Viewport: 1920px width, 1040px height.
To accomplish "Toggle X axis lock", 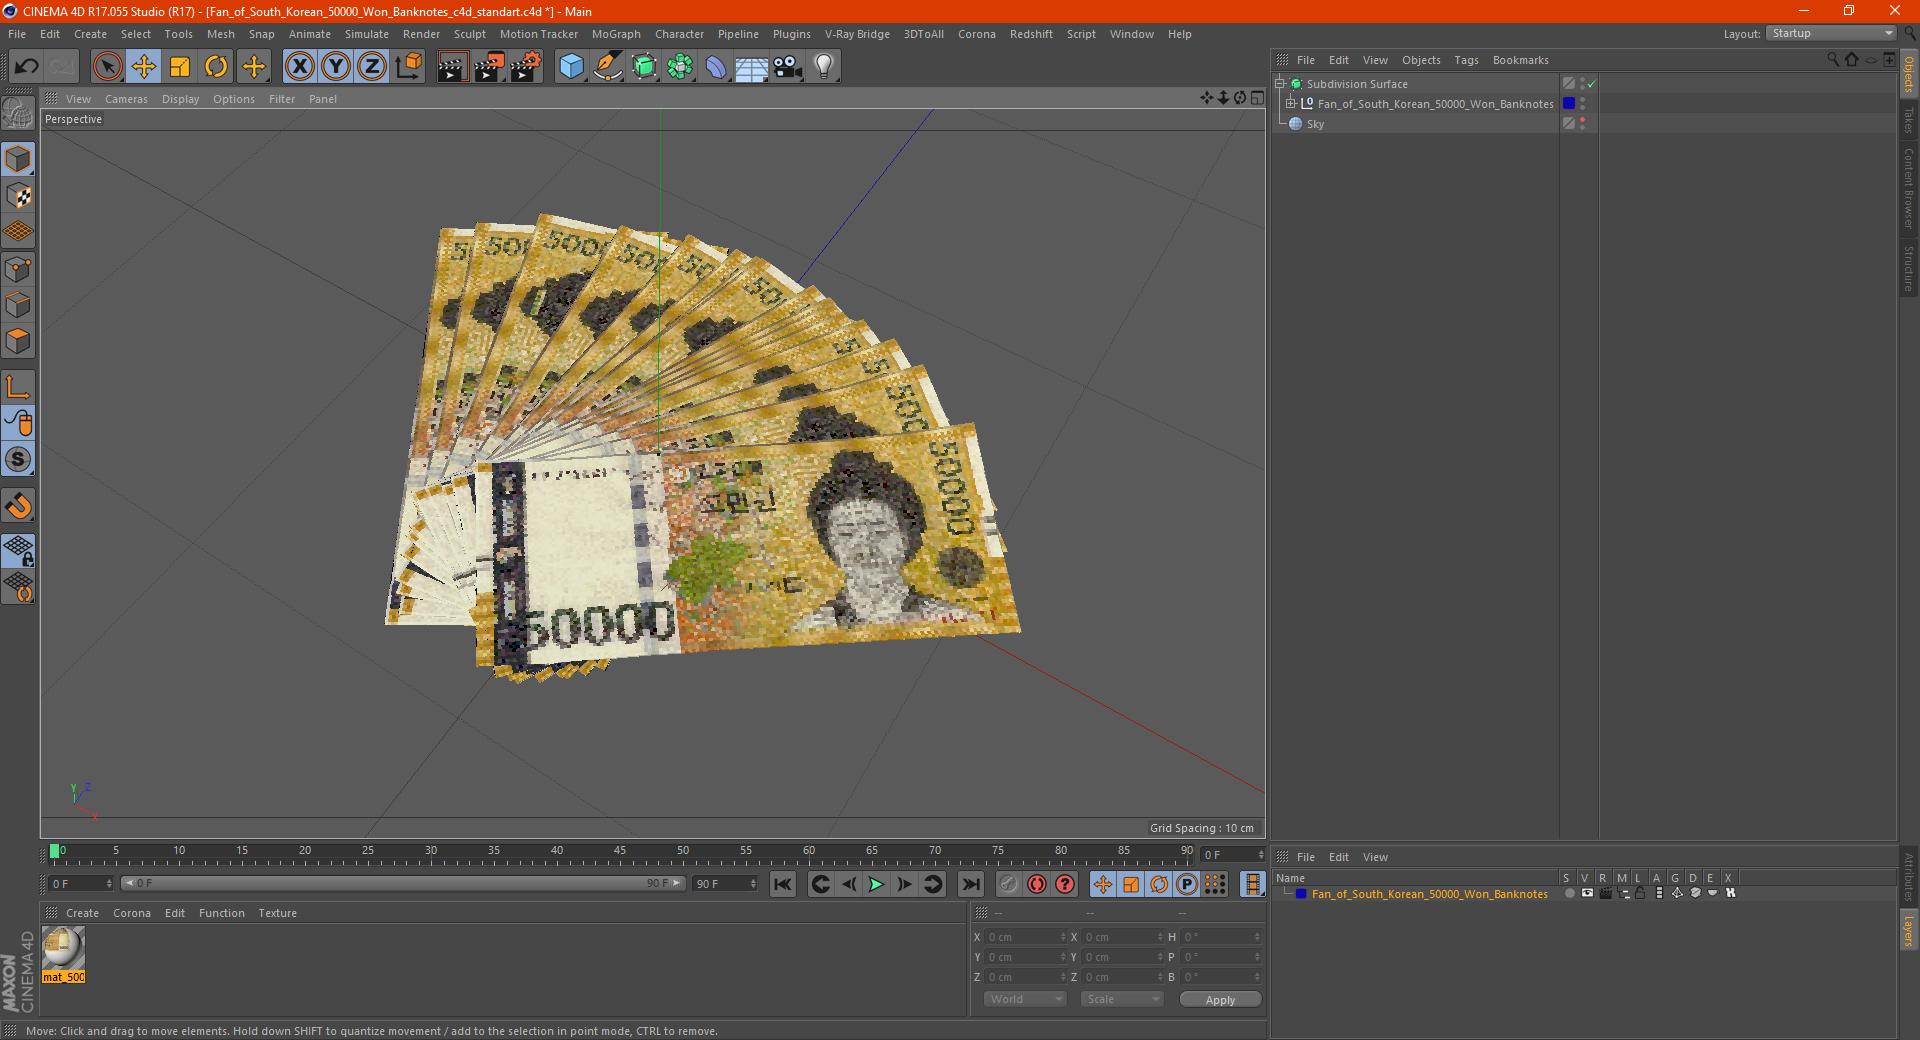I will click(299, 67).
